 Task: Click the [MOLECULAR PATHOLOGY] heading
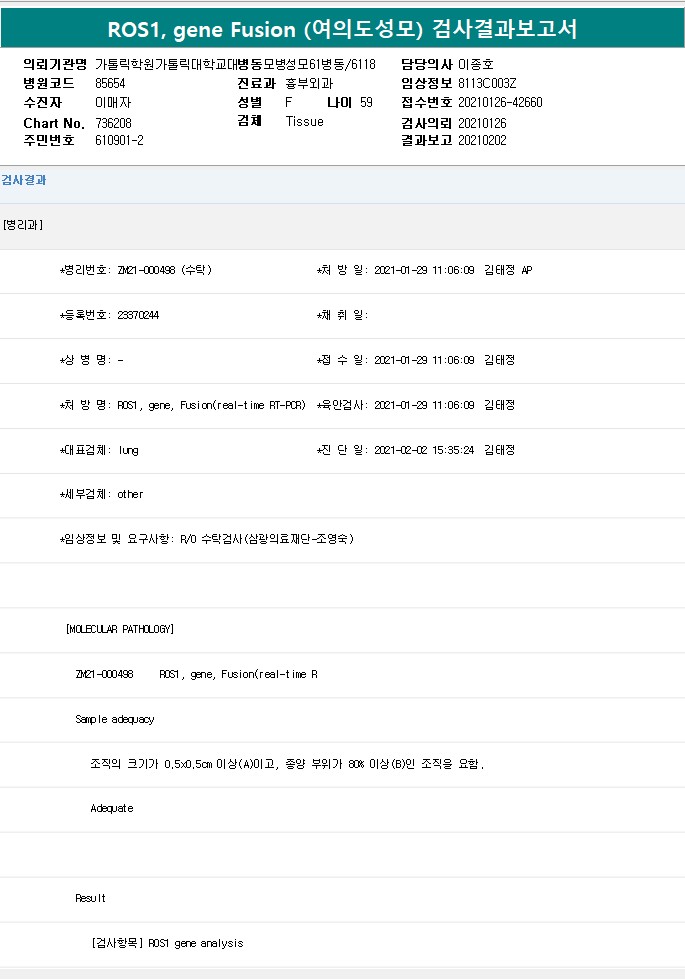[x=120, y=629]
